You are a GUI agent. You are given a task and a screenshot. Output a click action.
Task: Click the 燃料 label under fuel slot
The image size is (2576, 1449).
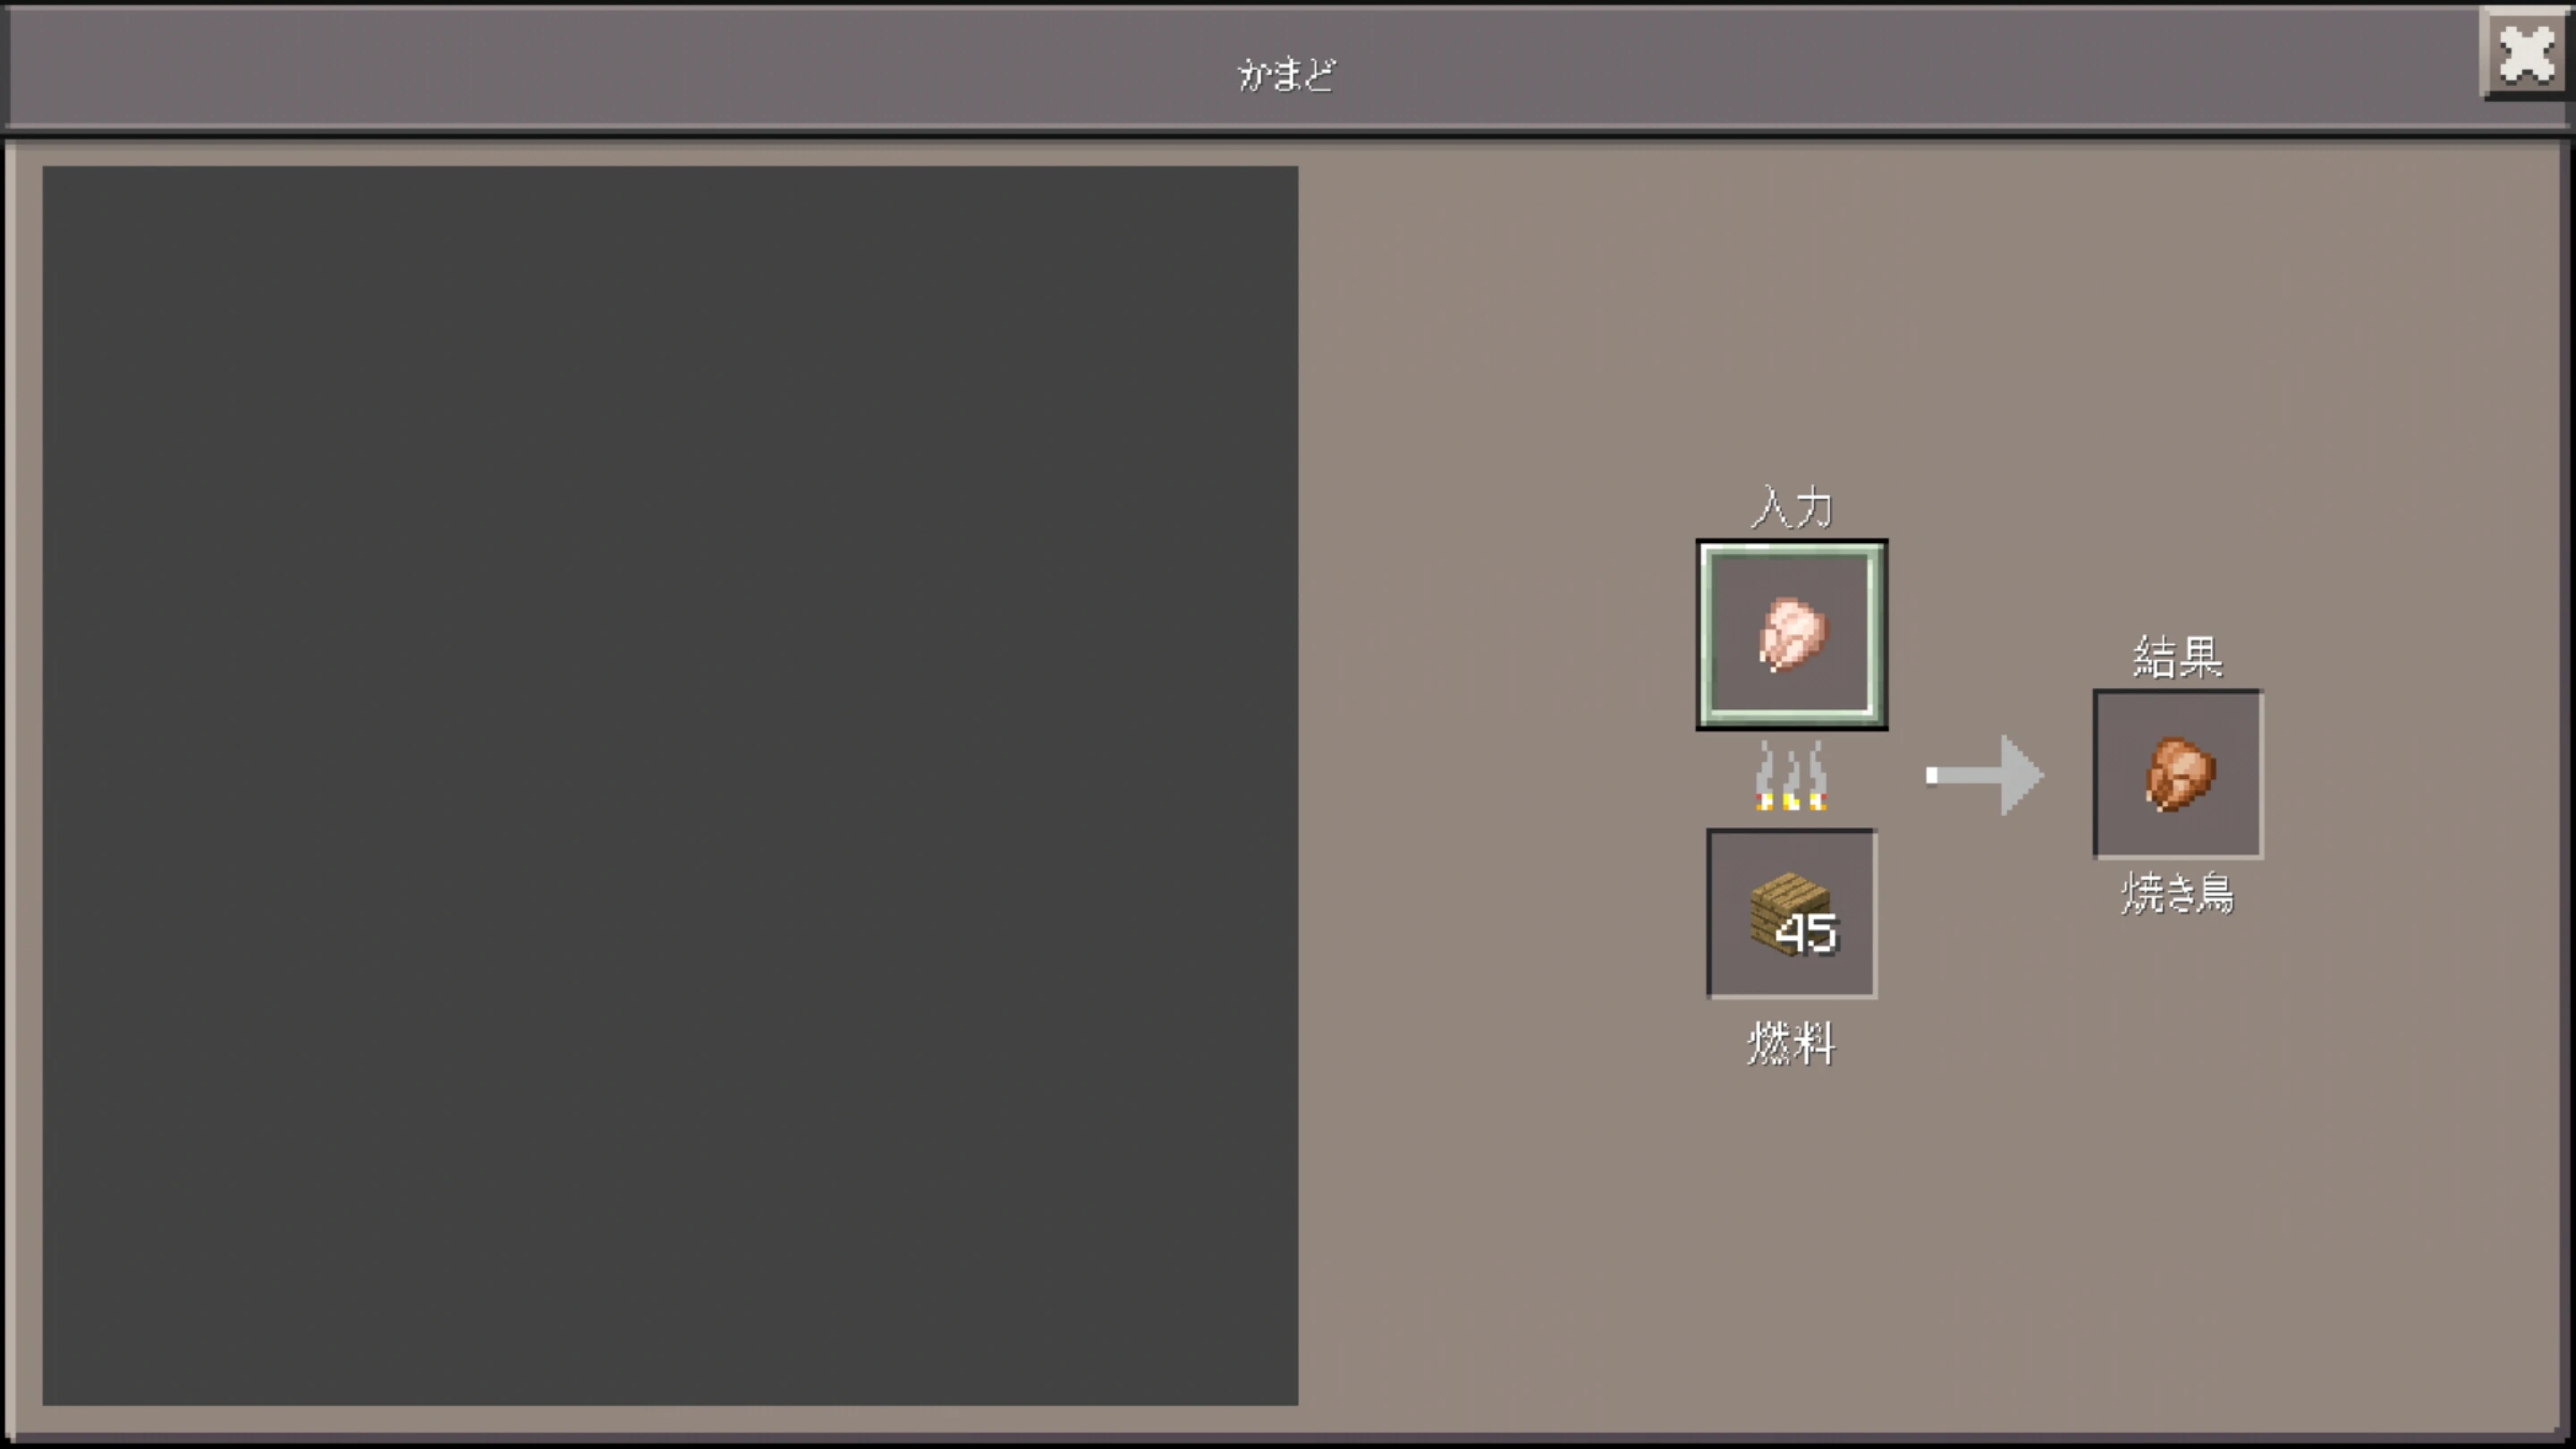pyautogui.click(x=1791, y=1043)
